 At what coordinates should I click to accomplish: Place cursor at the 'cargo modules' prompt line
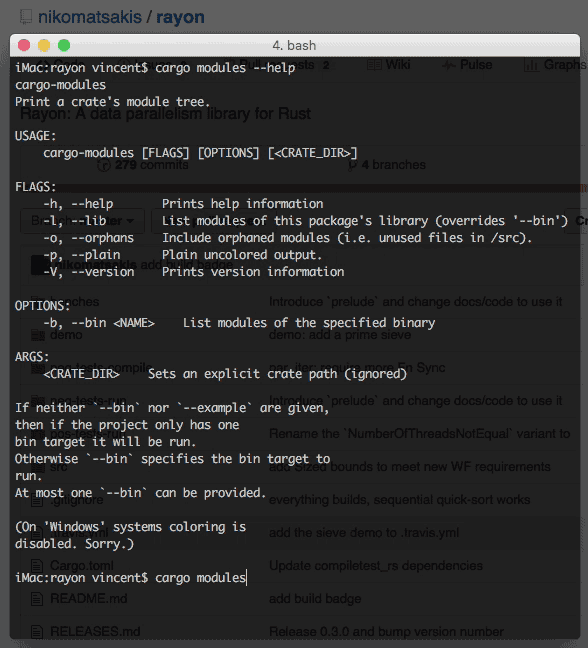131,578
